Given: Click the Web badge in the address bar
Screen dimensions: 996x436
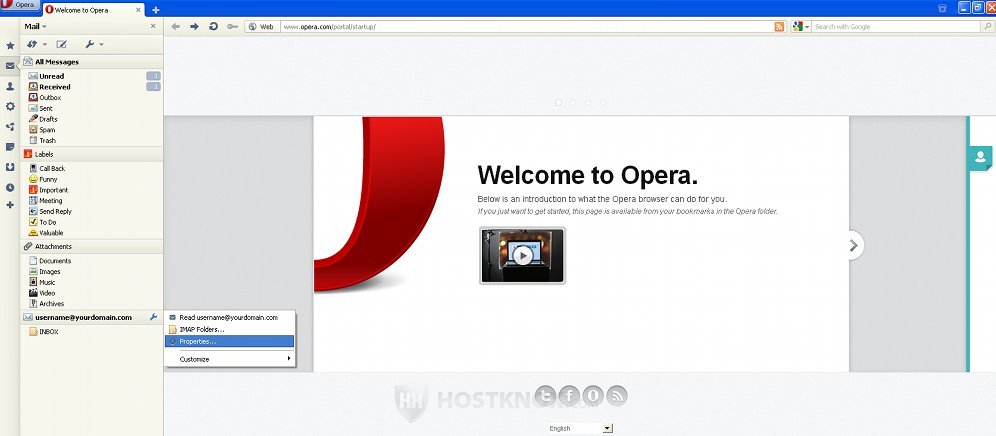Looking at the screenshot, I should coord(262,27).
